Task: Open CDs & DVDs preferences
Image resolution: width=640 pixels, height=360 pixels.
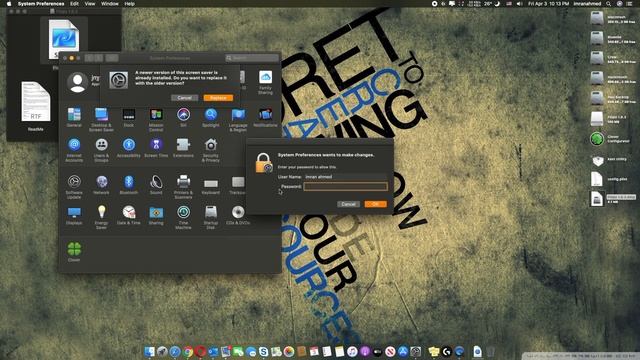Action: (238, 215)
